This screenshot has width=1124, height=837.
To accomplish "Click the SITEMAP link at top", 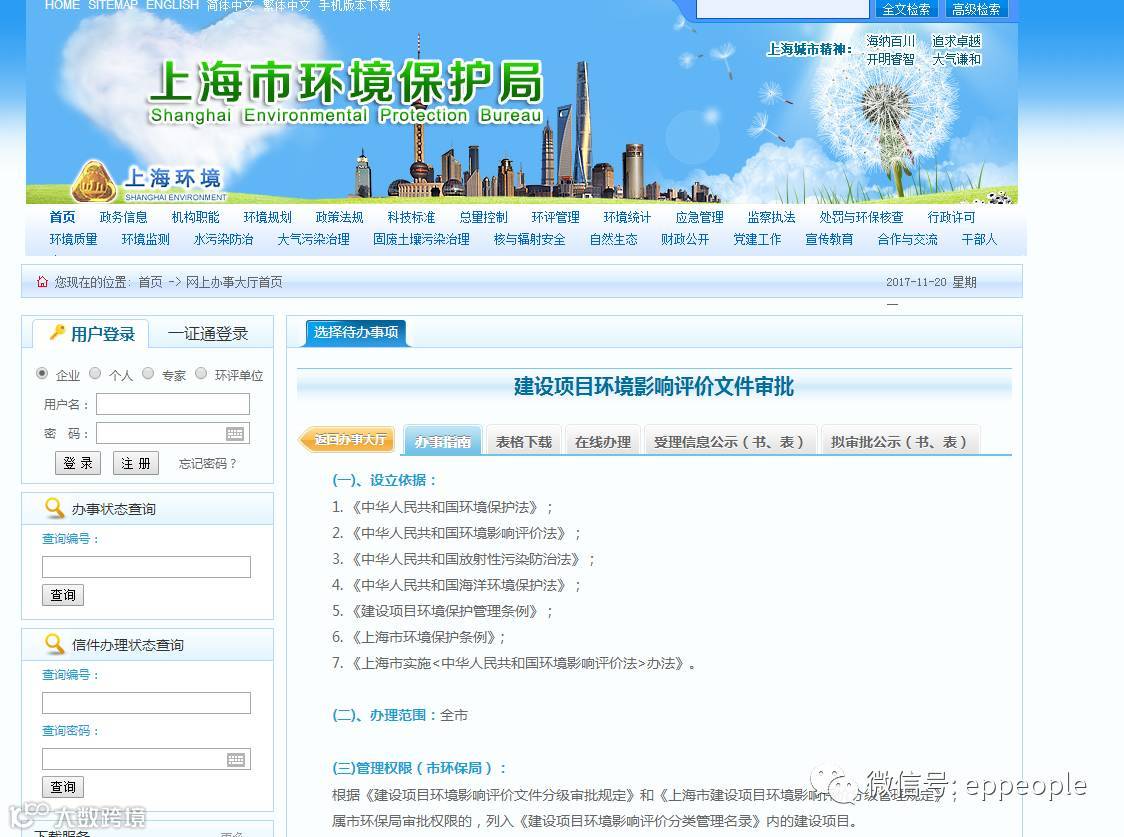I will click(x=113, y=5).
